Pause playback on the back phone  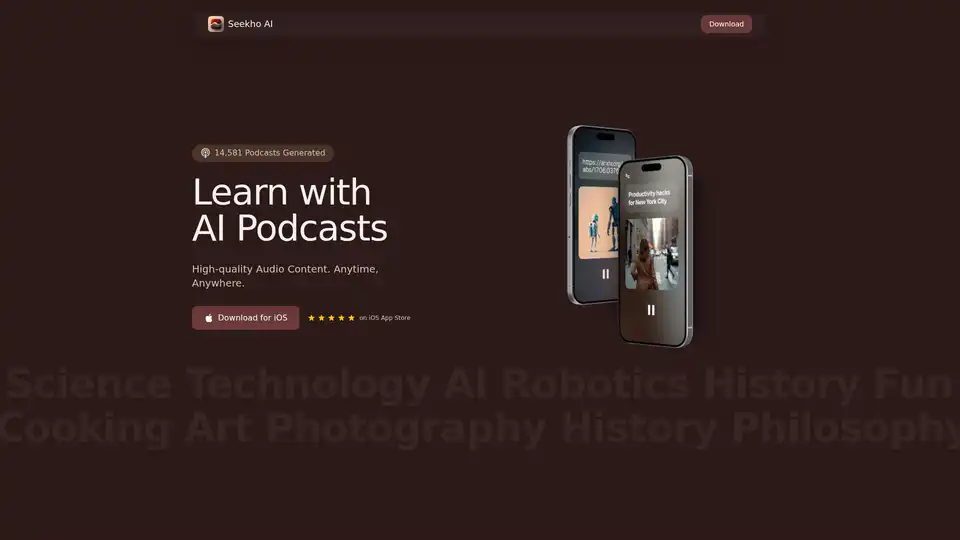605,273
